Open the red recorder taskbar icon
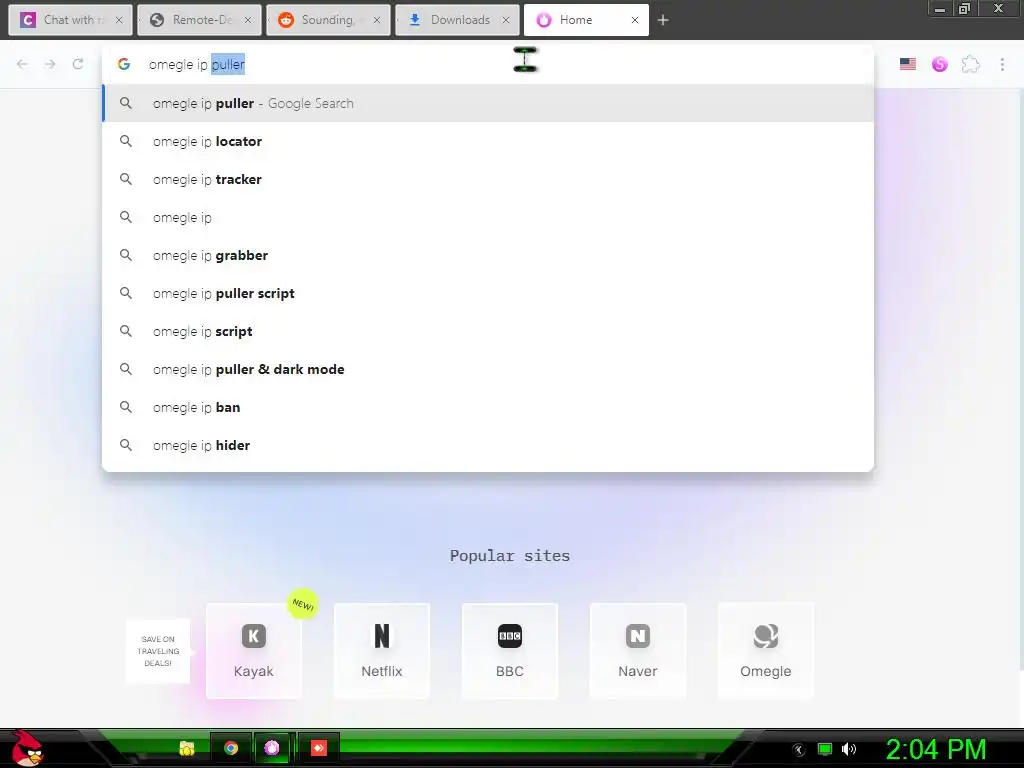Viewport: 1024px width, 768px height. 319,748
